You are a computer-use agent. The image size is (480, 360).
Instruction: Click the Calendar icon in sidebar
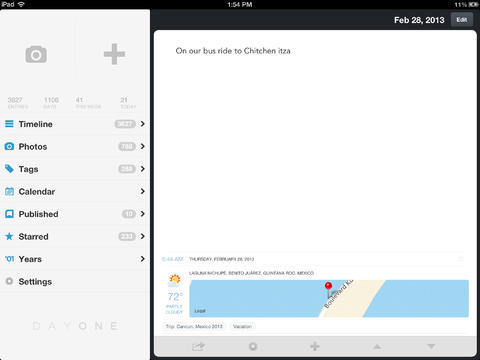(x=9, y=191)
